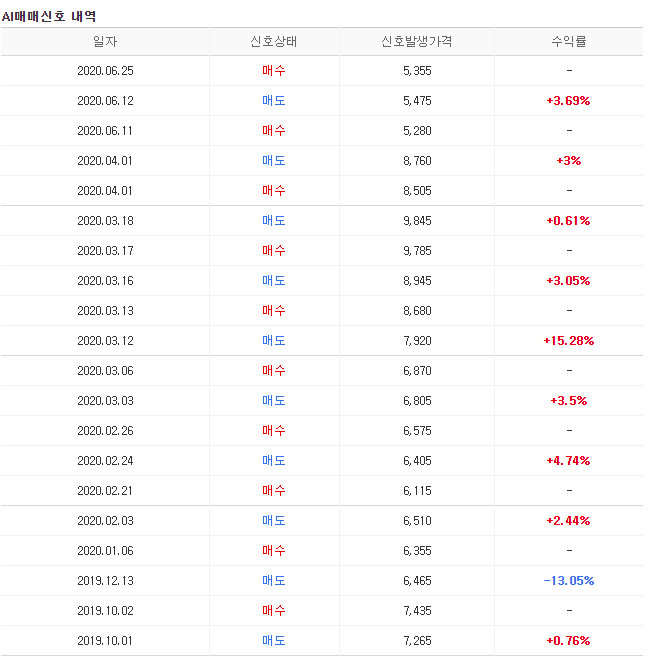Select price 6,115
651x660 pixels.
(x=417, y=491)
